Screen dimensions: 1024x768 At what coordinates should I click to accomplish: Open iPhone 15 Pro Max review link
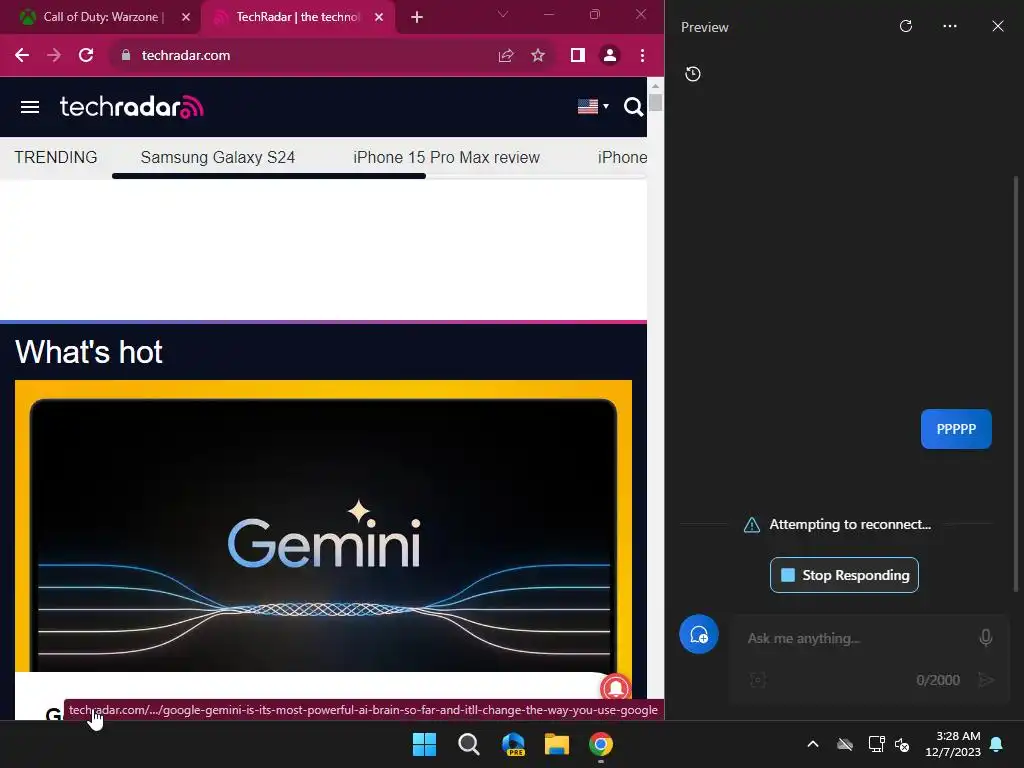[447, 157]
